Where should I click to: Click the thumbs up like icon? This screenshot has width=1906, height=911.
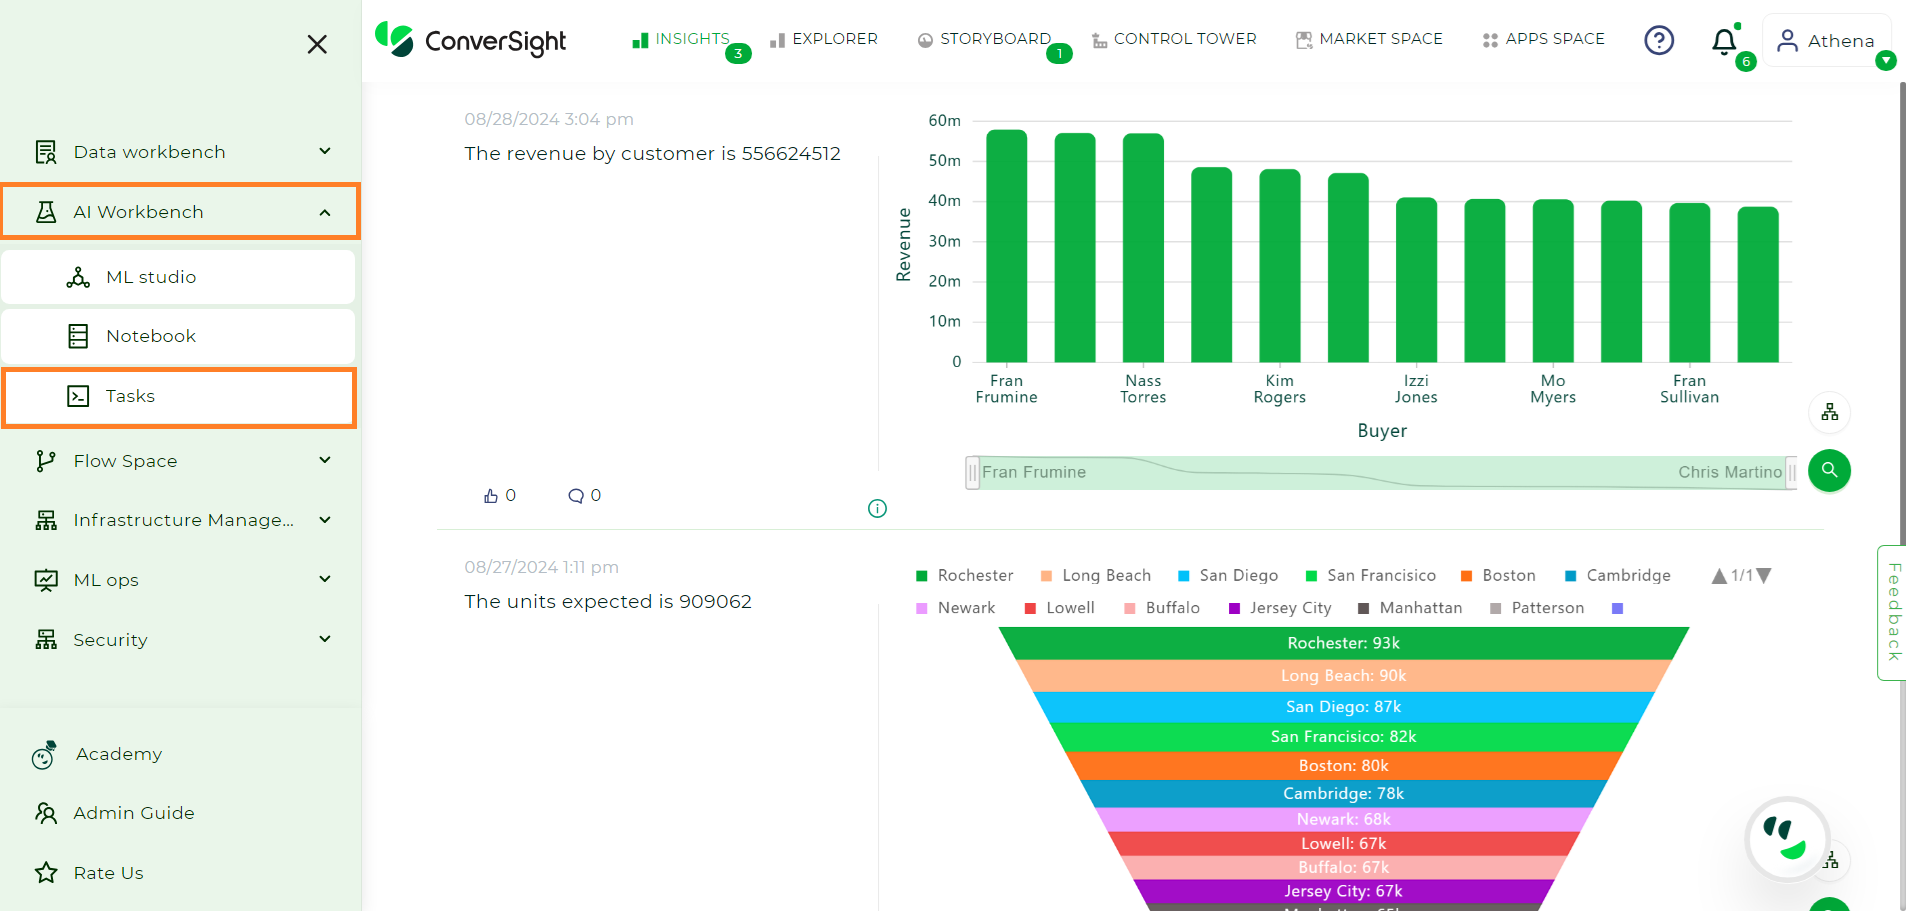click(x=491, y=496)
